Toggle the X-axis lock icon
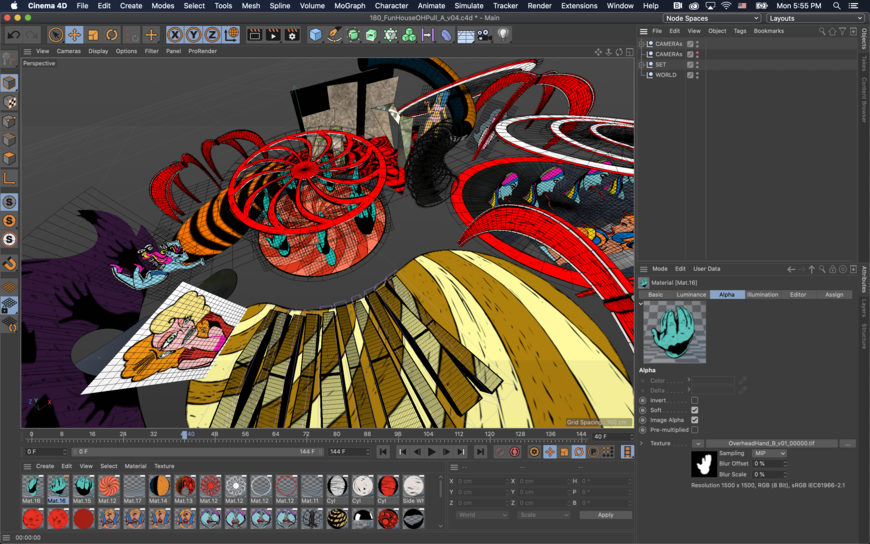This screenshot has width=870, height=544. point(175,35)
